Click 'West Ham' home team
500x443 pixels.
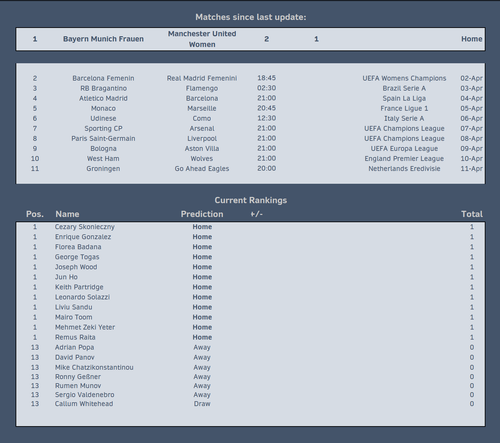click(103, 158)
